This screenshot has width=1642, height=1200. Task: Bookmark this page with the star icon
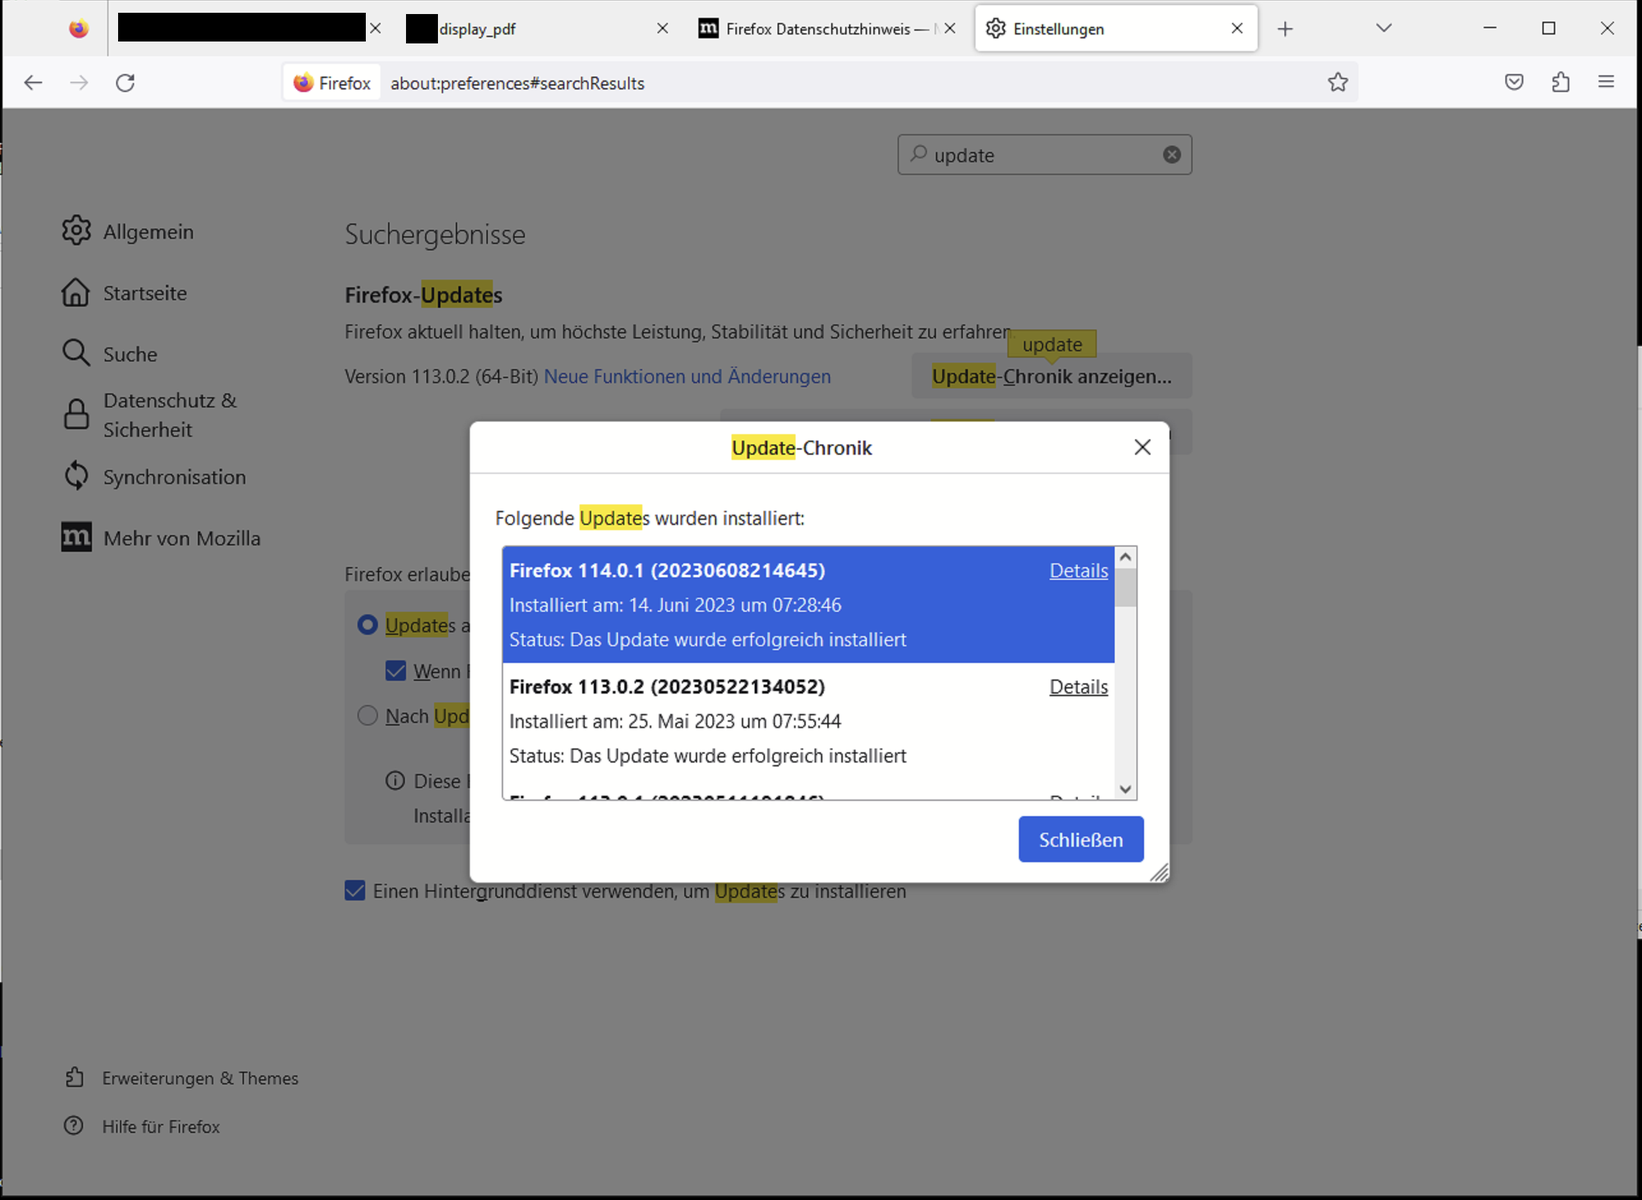tap(1337, 83)
